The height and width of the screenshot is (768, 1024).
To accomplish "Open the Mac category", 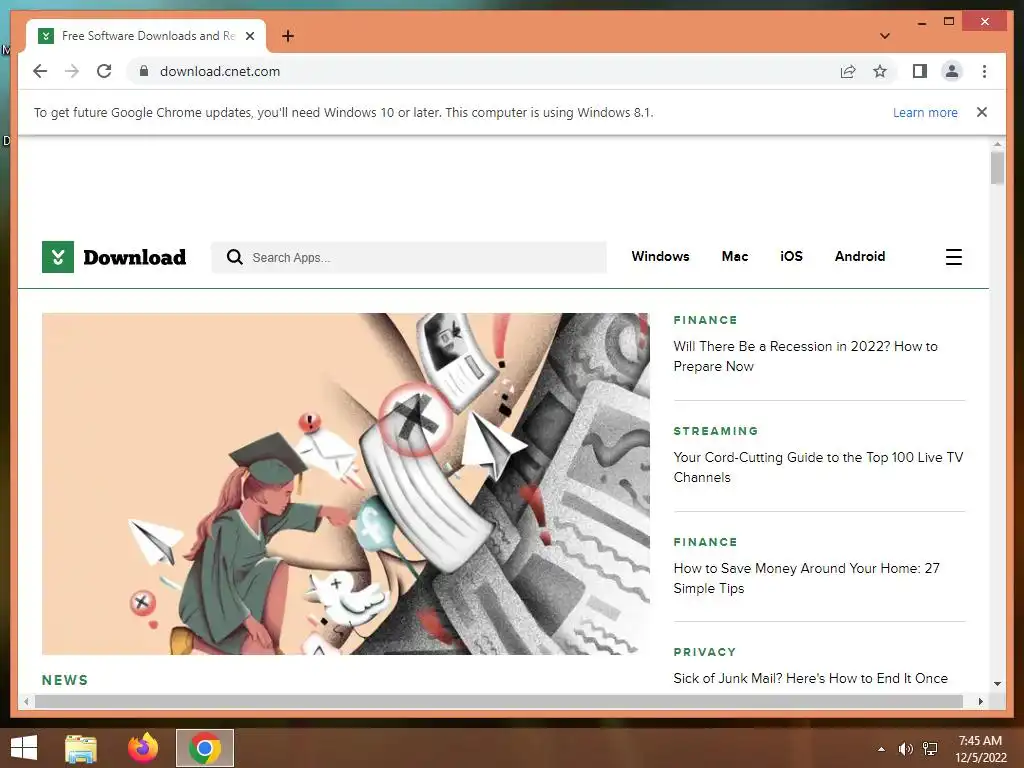I will pos(735,257).
